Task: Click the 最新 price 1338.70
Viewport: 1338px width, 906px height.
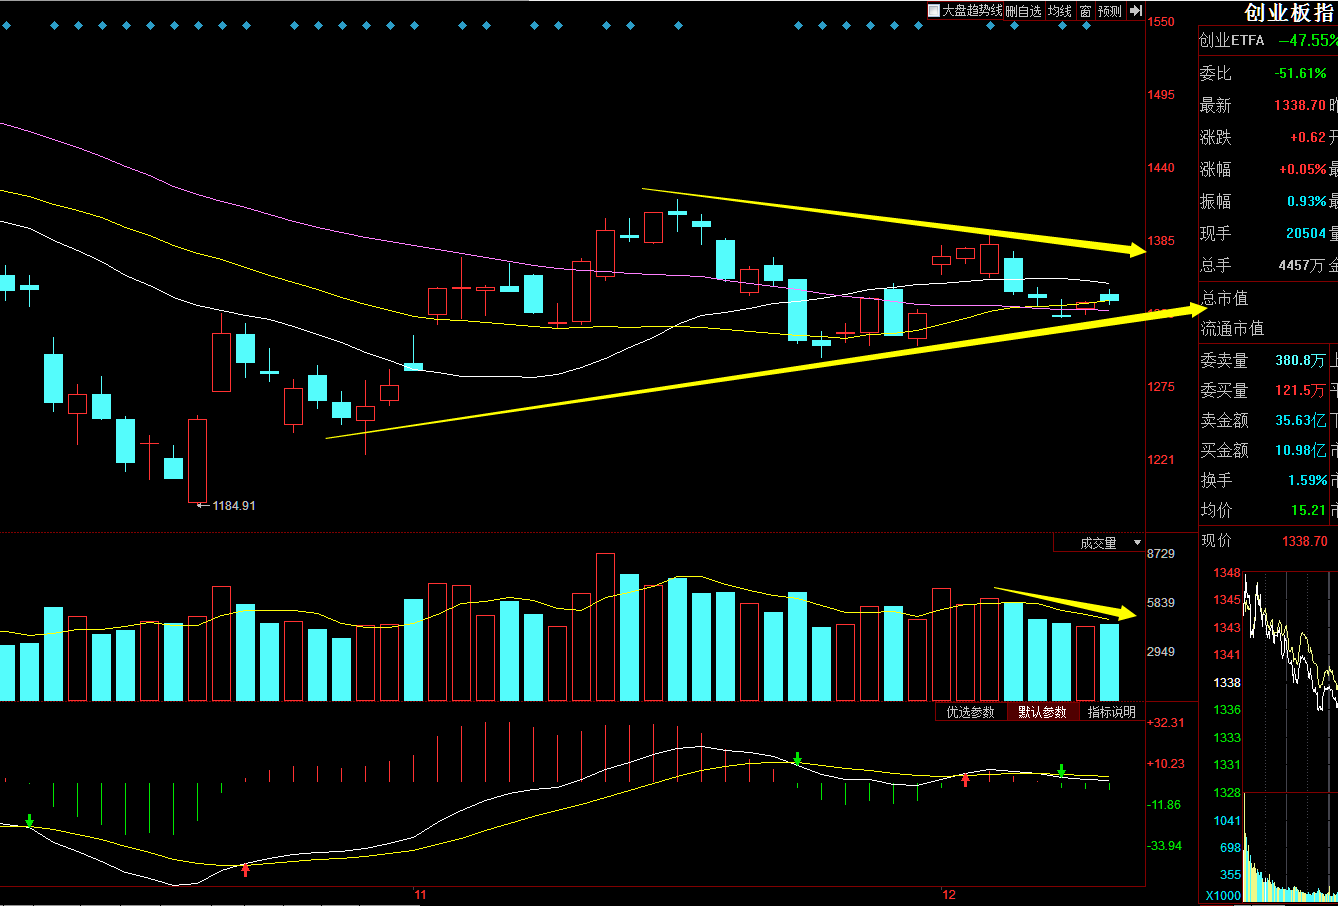Action: pos(1299,105)
